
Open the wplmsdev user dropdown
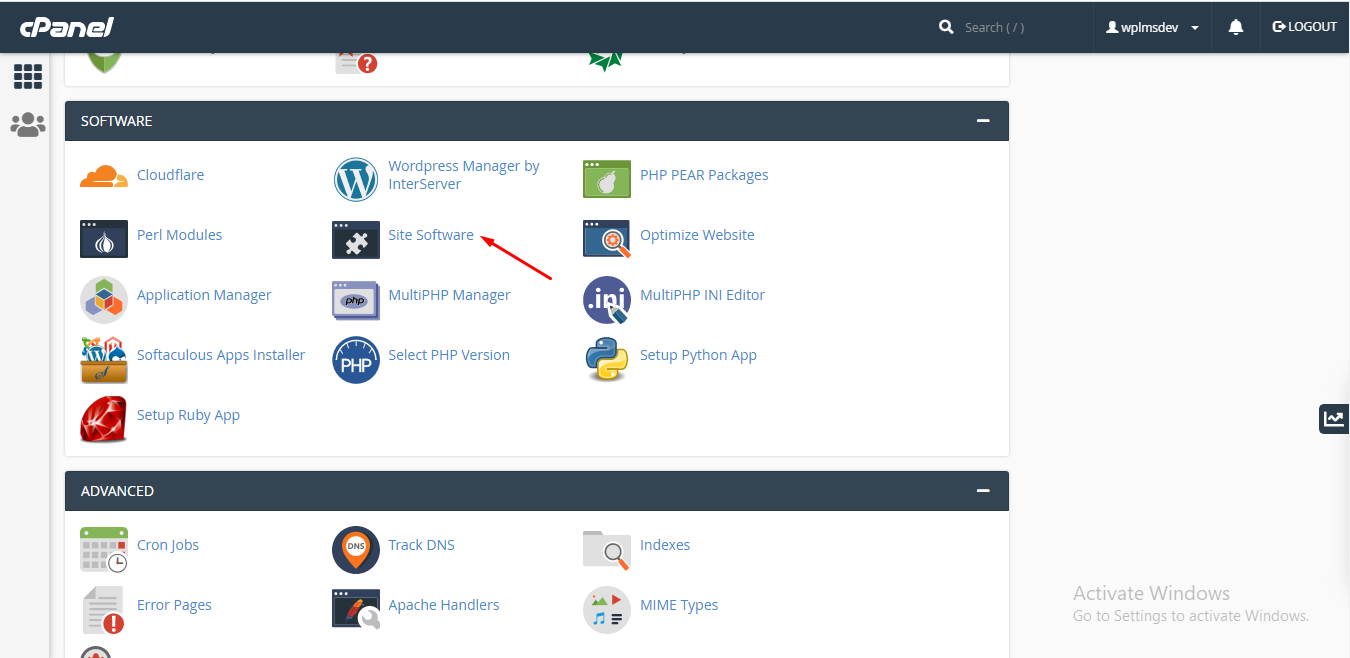pos(1152,27)
